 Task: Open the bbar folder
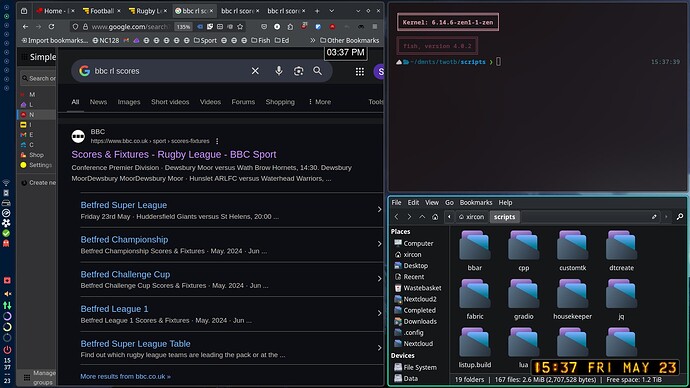pos(474,250)
